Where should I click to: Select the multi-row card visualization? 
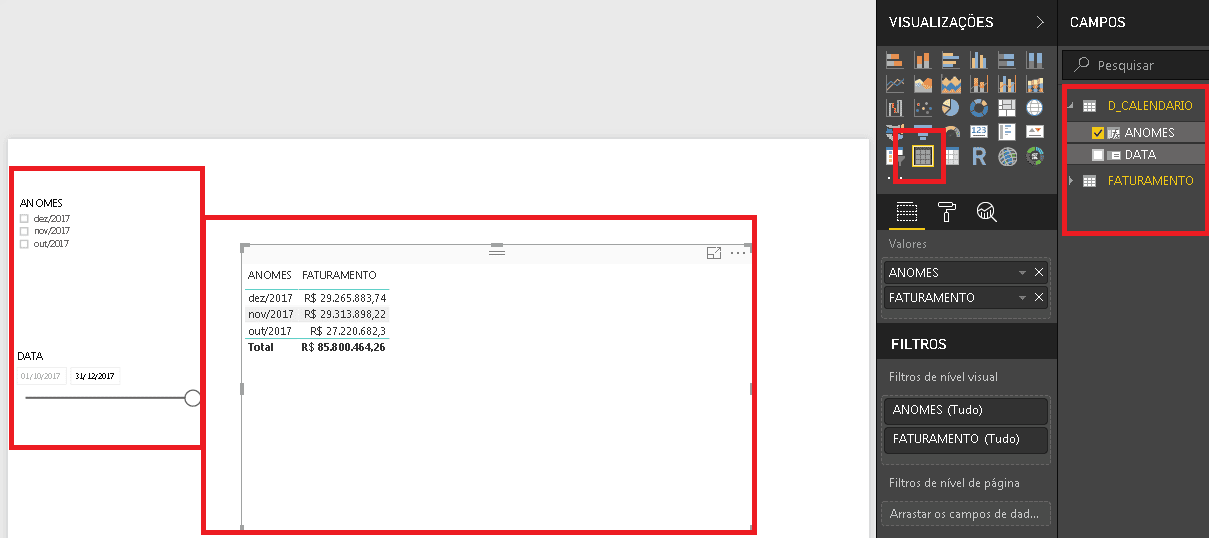[1007, 131]
